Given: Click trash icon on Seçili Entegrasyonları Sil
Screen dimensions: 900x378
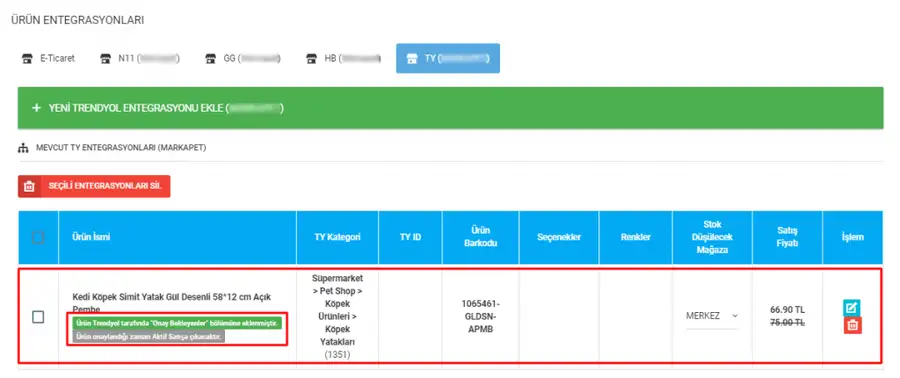Looking at the screenshot, I should pos(29,186).
